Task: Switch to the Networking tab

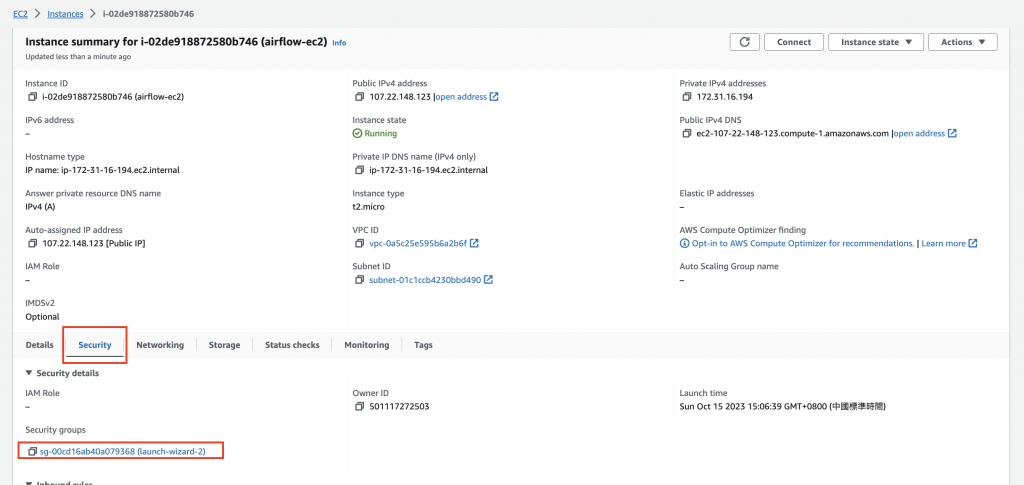Action: tap(160, 345)
